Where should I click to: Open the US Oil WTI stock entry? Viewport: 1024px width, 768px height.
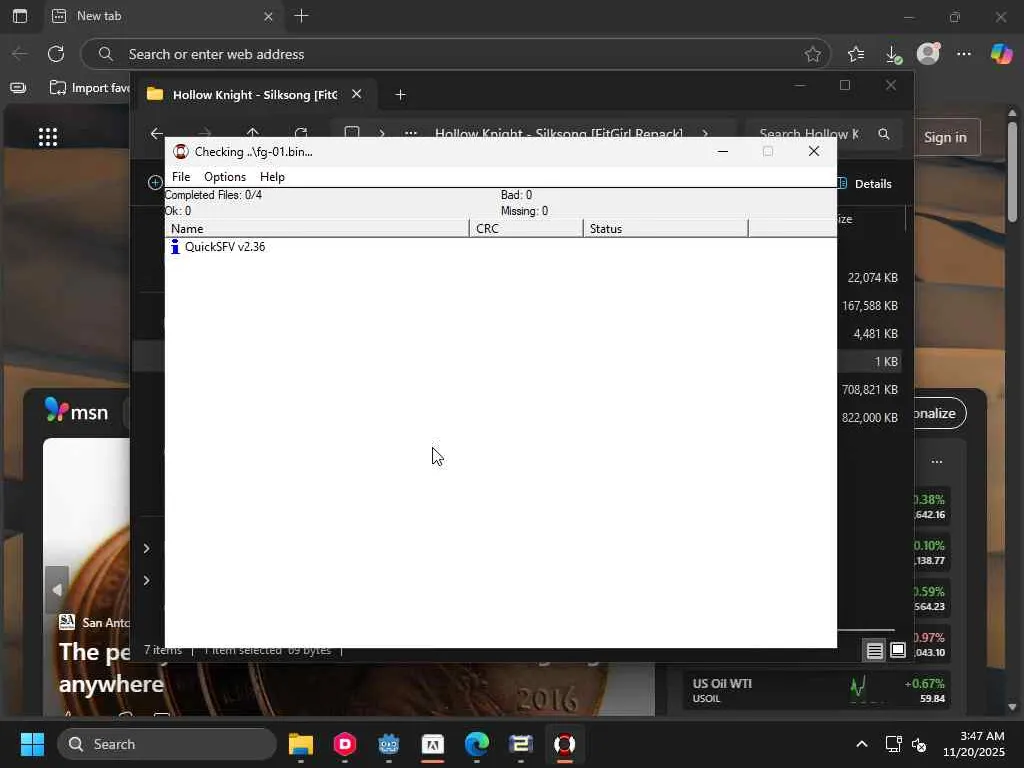pyautogui.click(x=816, y=690)
